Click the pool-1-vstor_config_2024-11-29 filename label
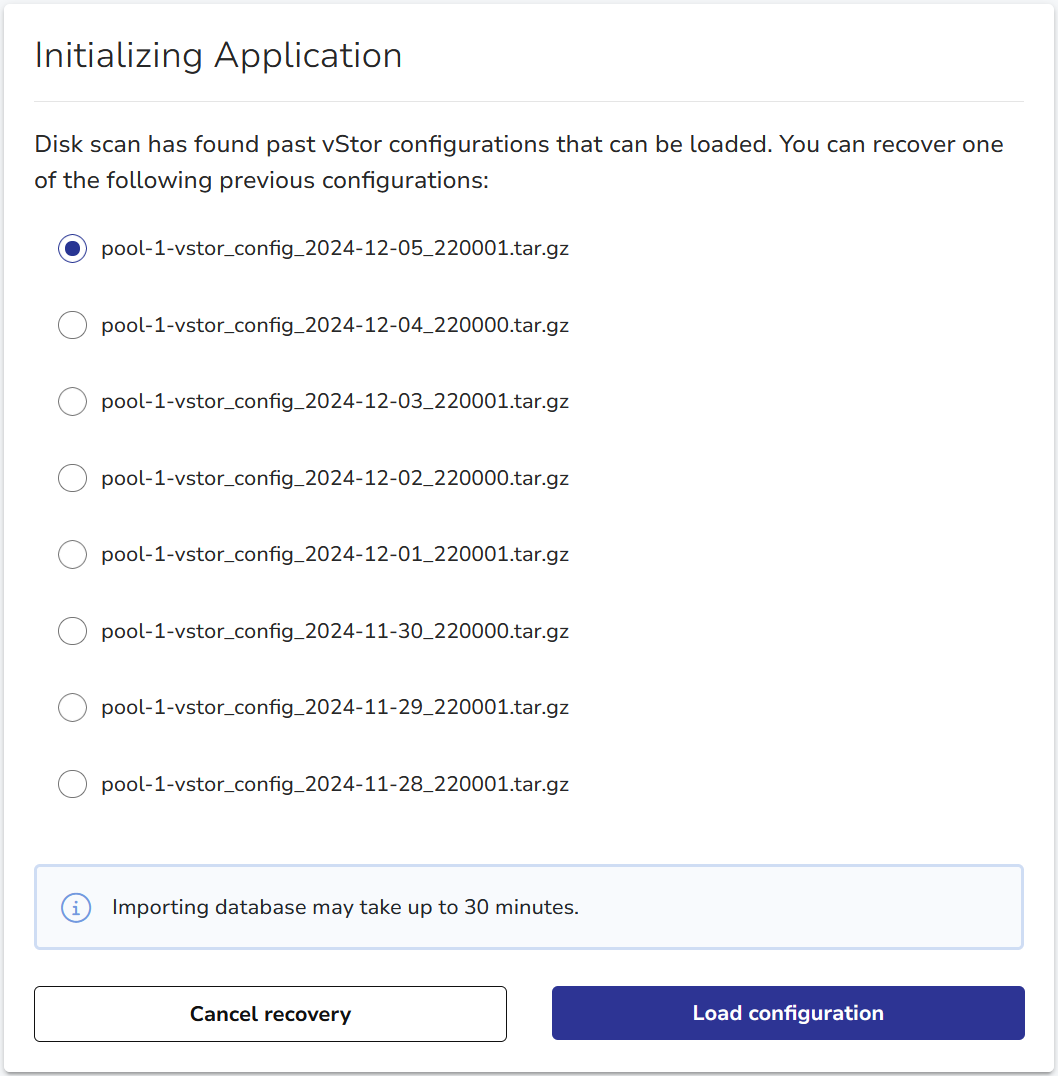1058x1076 pixels. click(334, 707)
